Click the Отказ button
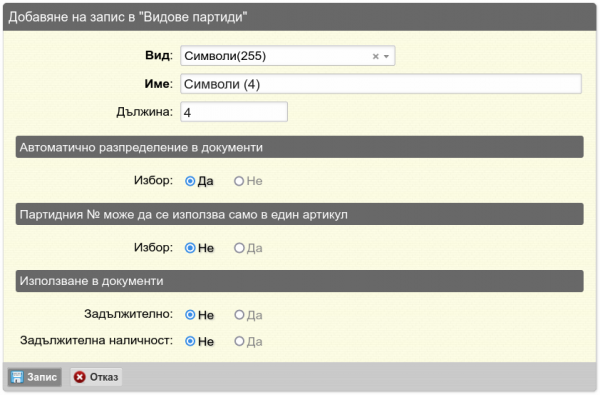Image resolution: width=600 pixels, height=395 pixels. click(96, 377)
